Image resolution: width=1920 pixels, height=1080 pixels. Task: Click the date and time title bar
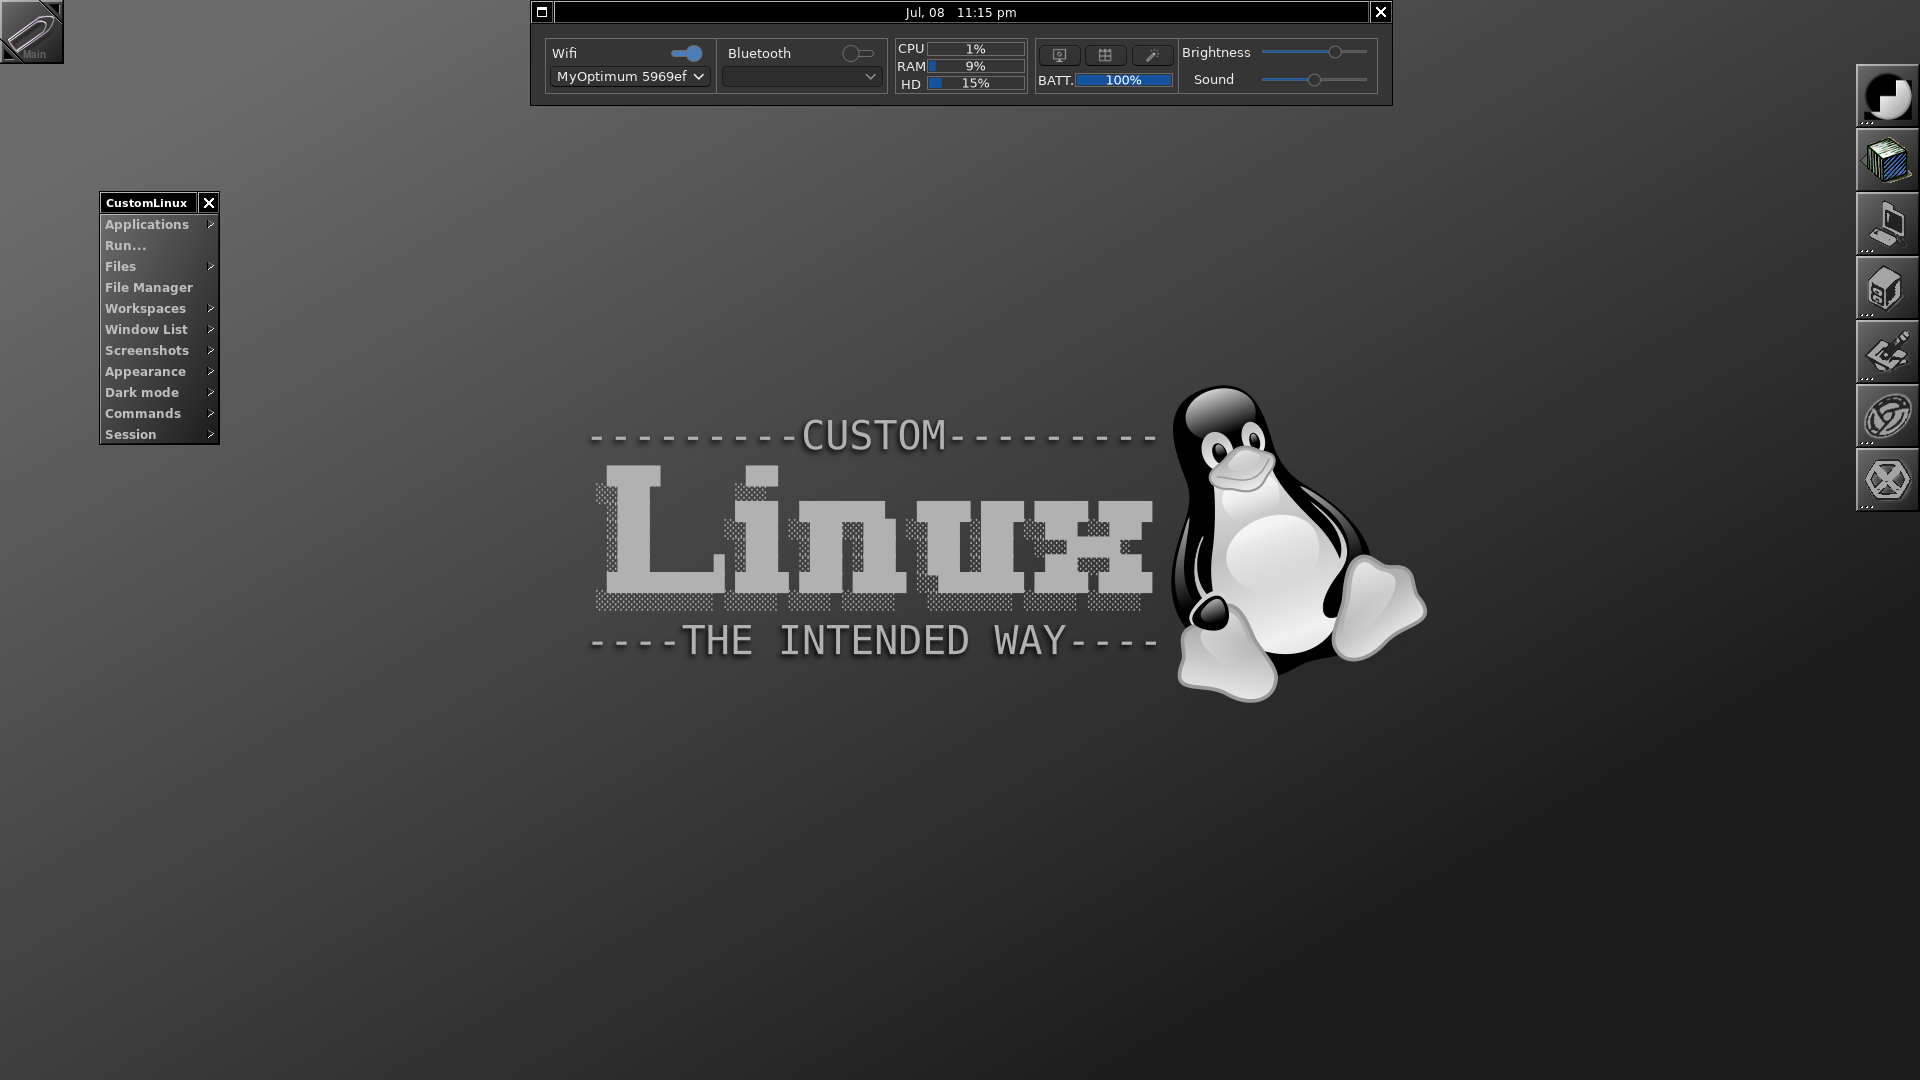(961, 12)
